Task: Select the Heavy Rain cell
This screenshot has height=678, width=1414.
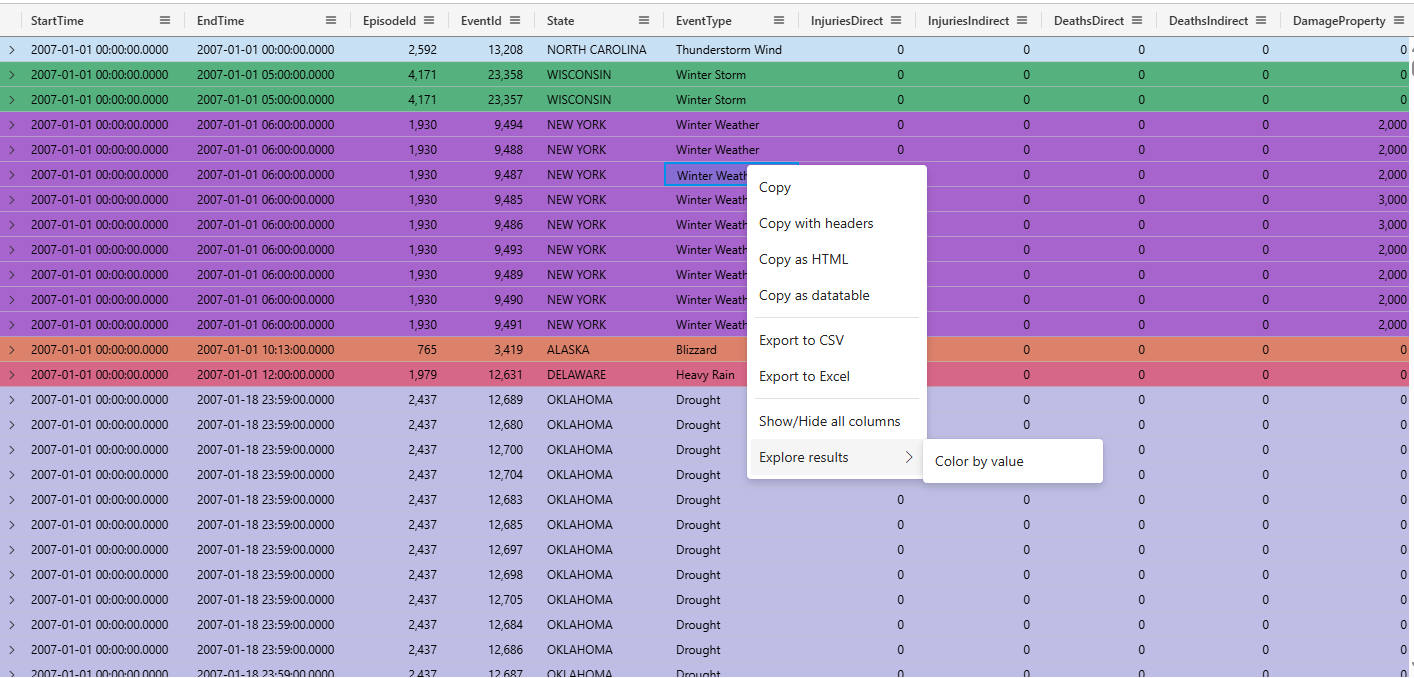Action: (706, 375)
